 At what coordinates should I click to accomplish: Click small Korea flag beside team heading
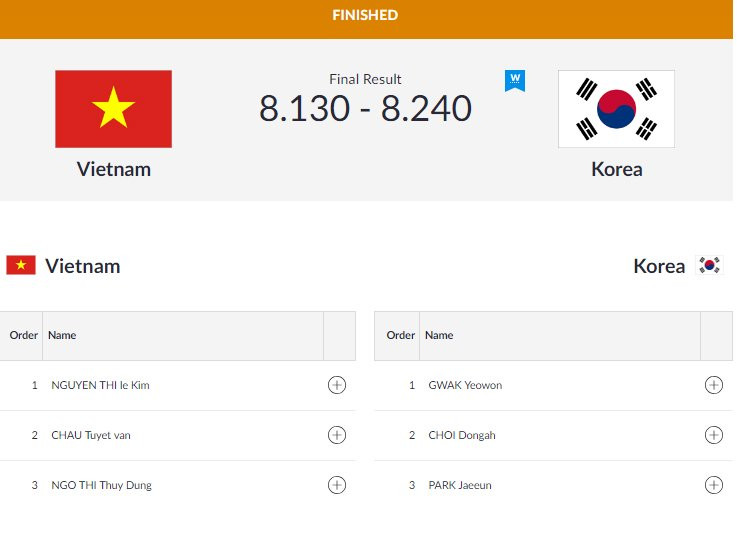pyautogui.click(x=709, y=265)
